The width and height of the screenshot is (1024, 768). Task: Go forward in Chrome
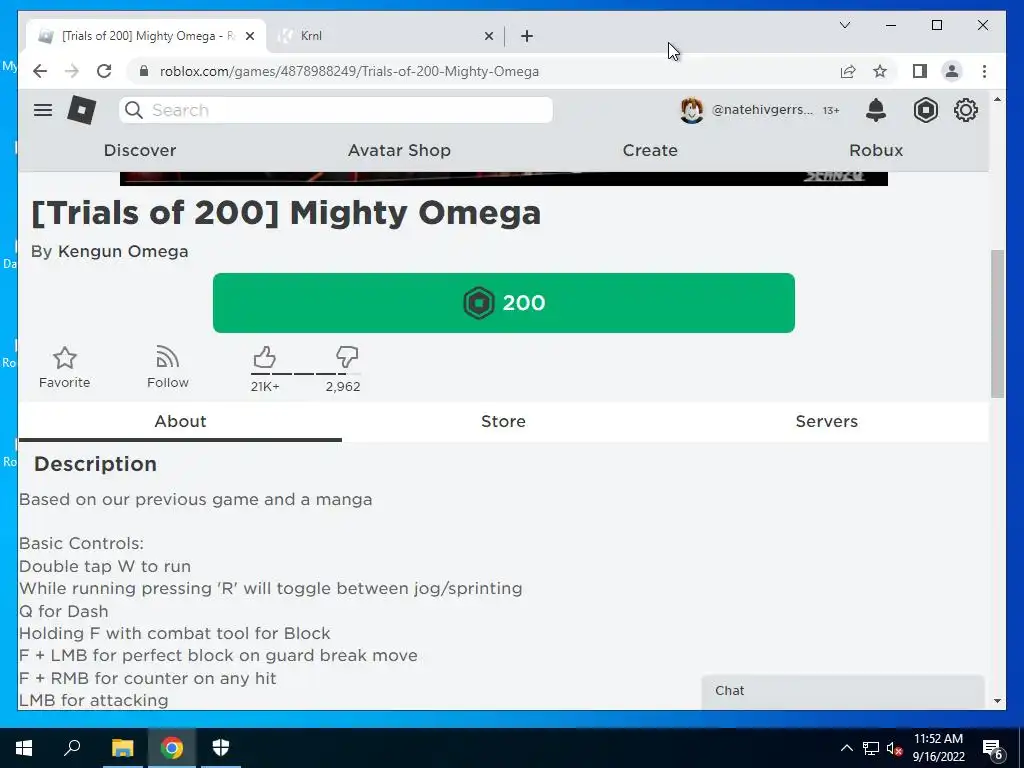[72, 71]
